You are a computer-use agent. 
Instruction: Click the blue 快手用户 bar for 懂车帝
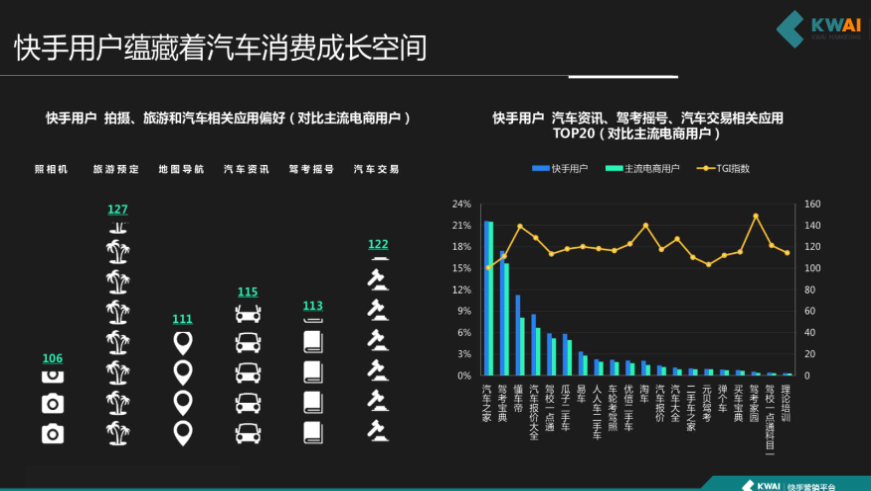[518, 335]
